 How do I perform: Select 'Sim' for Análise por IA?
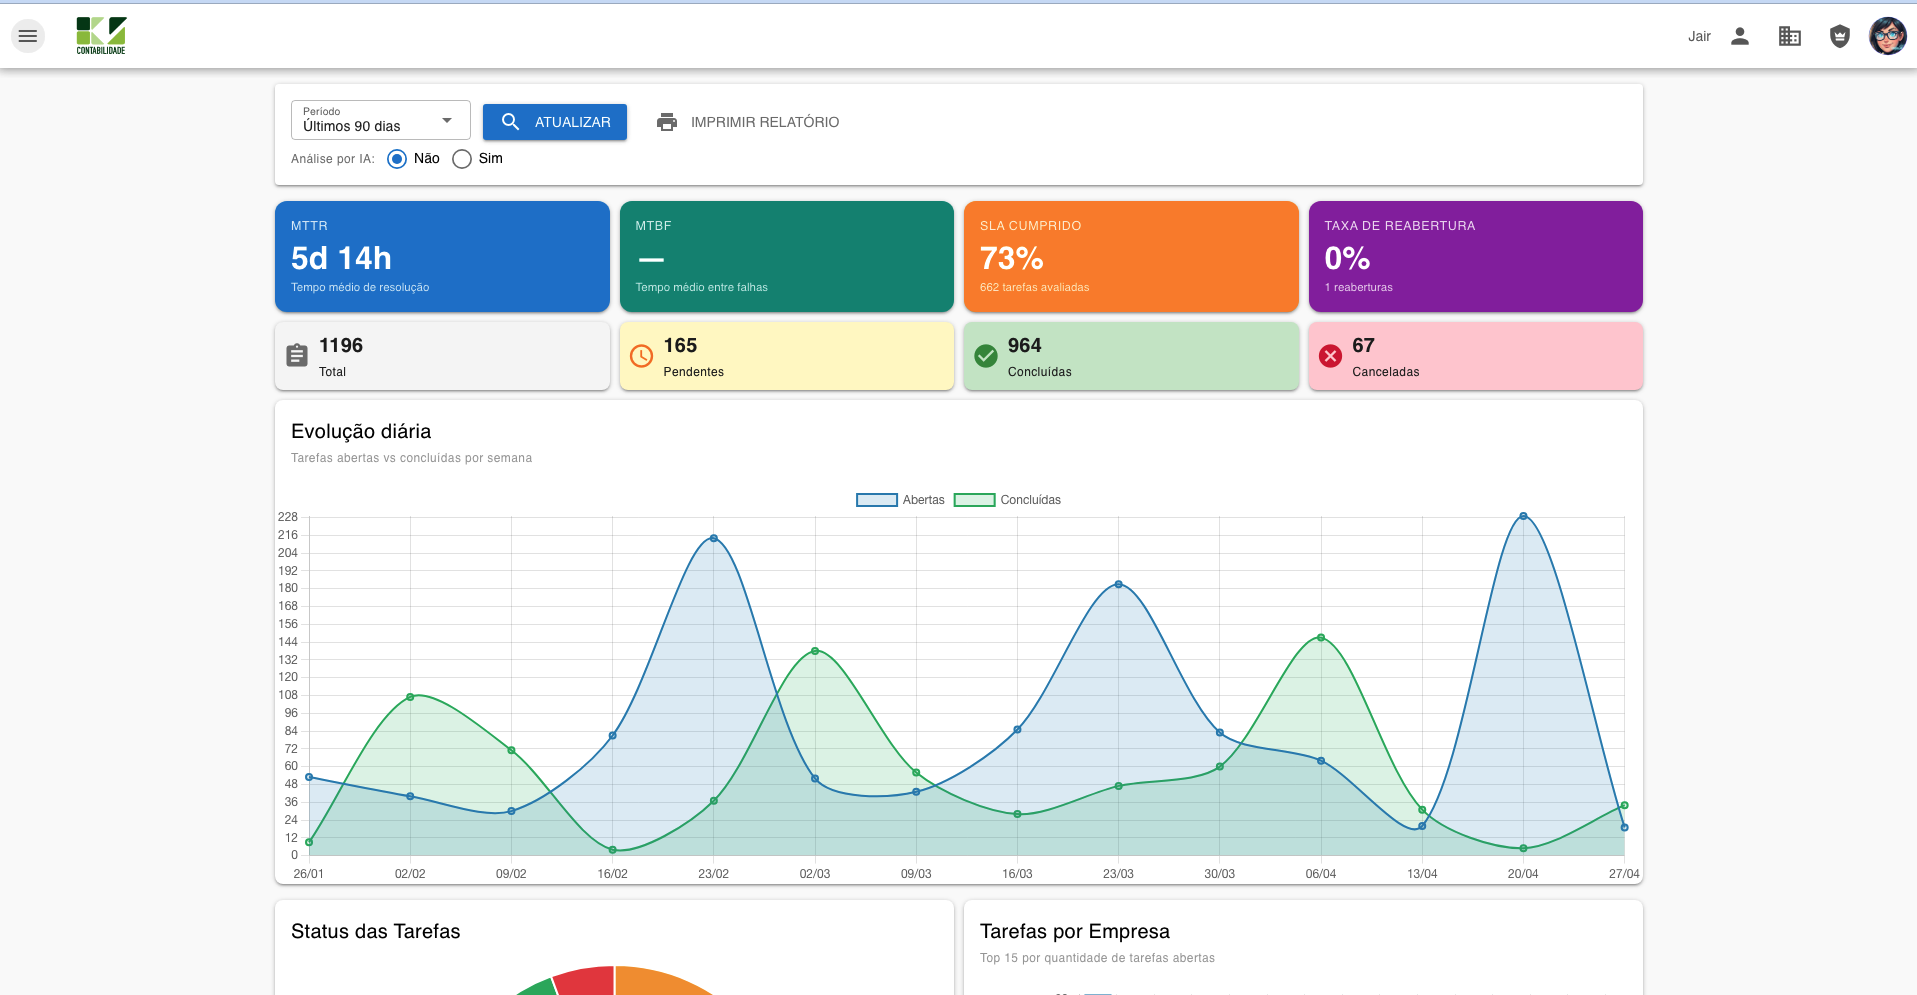point(462,159)
